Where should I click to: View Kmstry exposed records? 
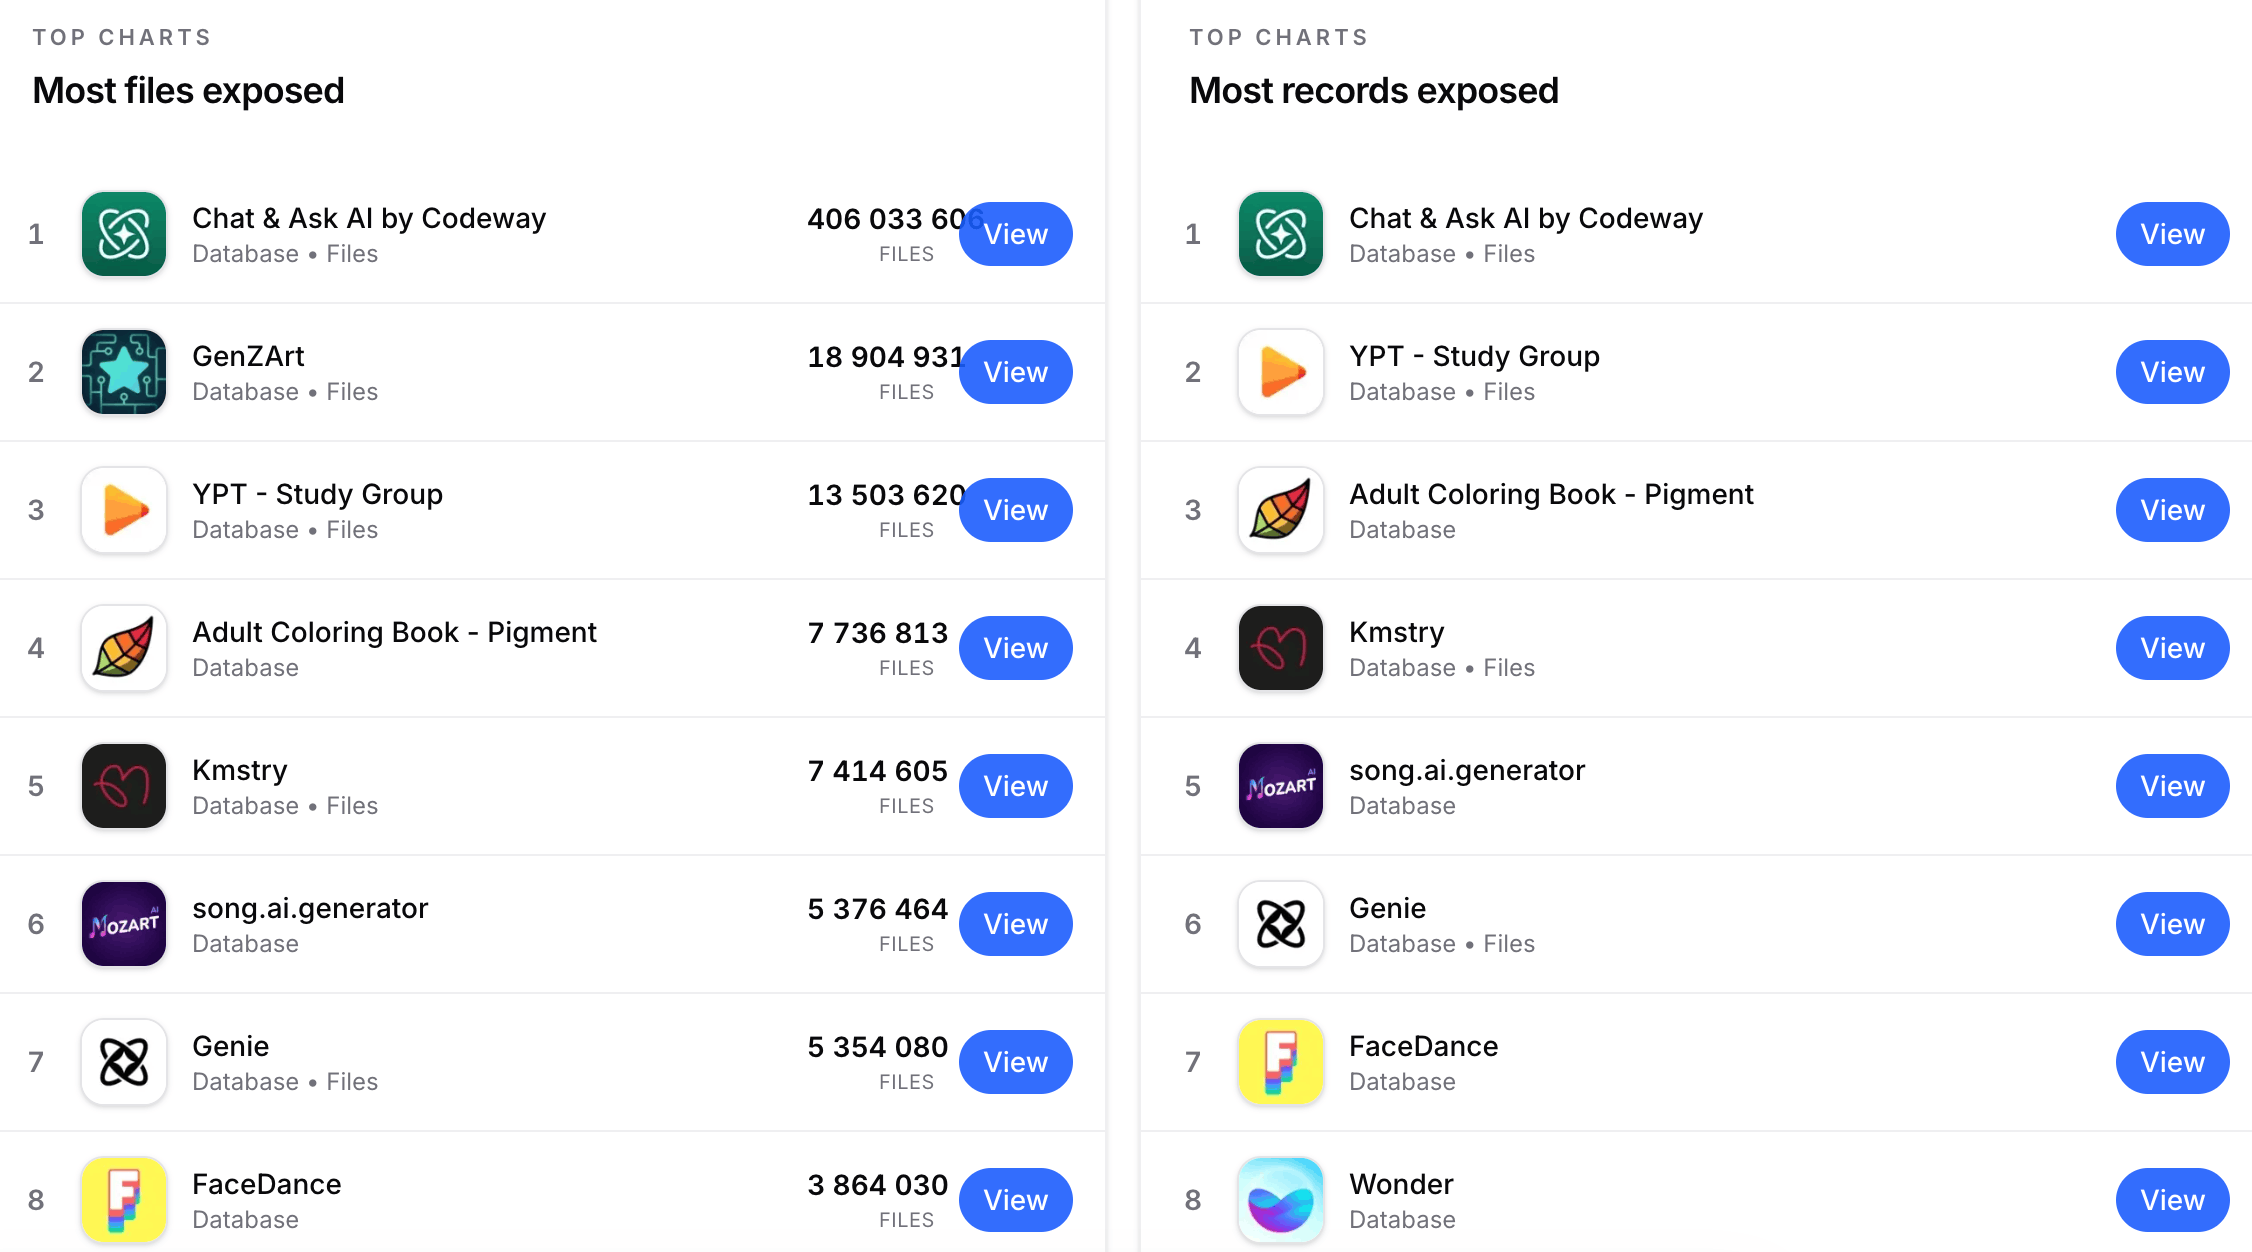click(2172, 648)
